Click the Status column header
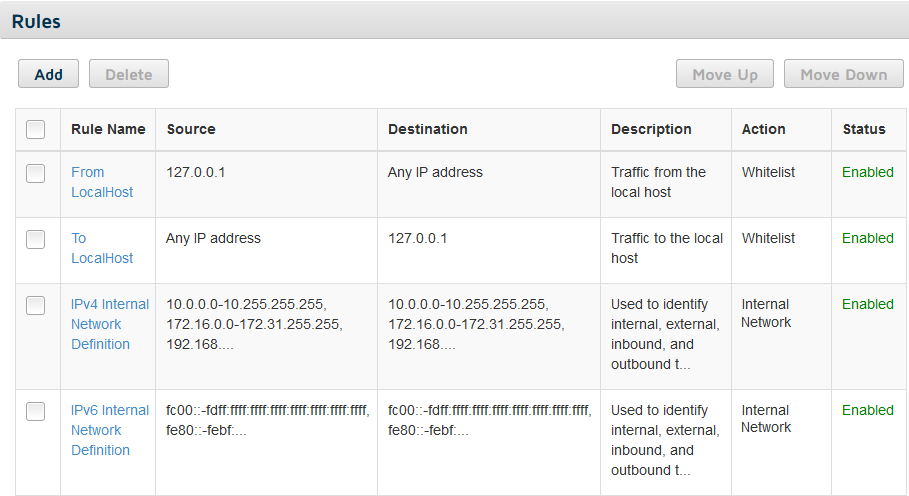 (864, 129)
